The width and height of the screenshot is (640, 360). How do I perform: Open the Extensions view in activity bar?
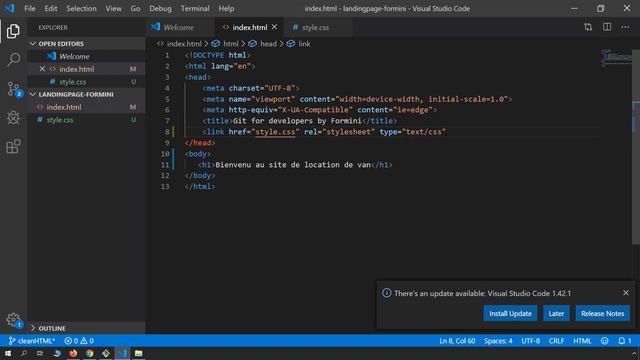click(13, 147)
